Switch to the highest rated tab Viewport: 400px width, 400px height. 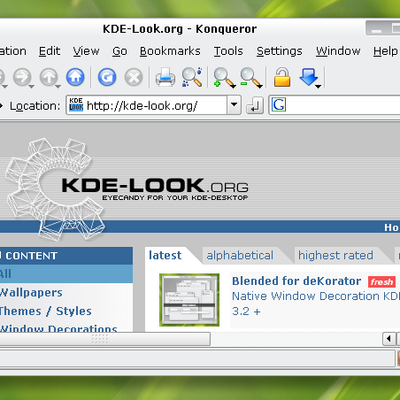[336, 255]
